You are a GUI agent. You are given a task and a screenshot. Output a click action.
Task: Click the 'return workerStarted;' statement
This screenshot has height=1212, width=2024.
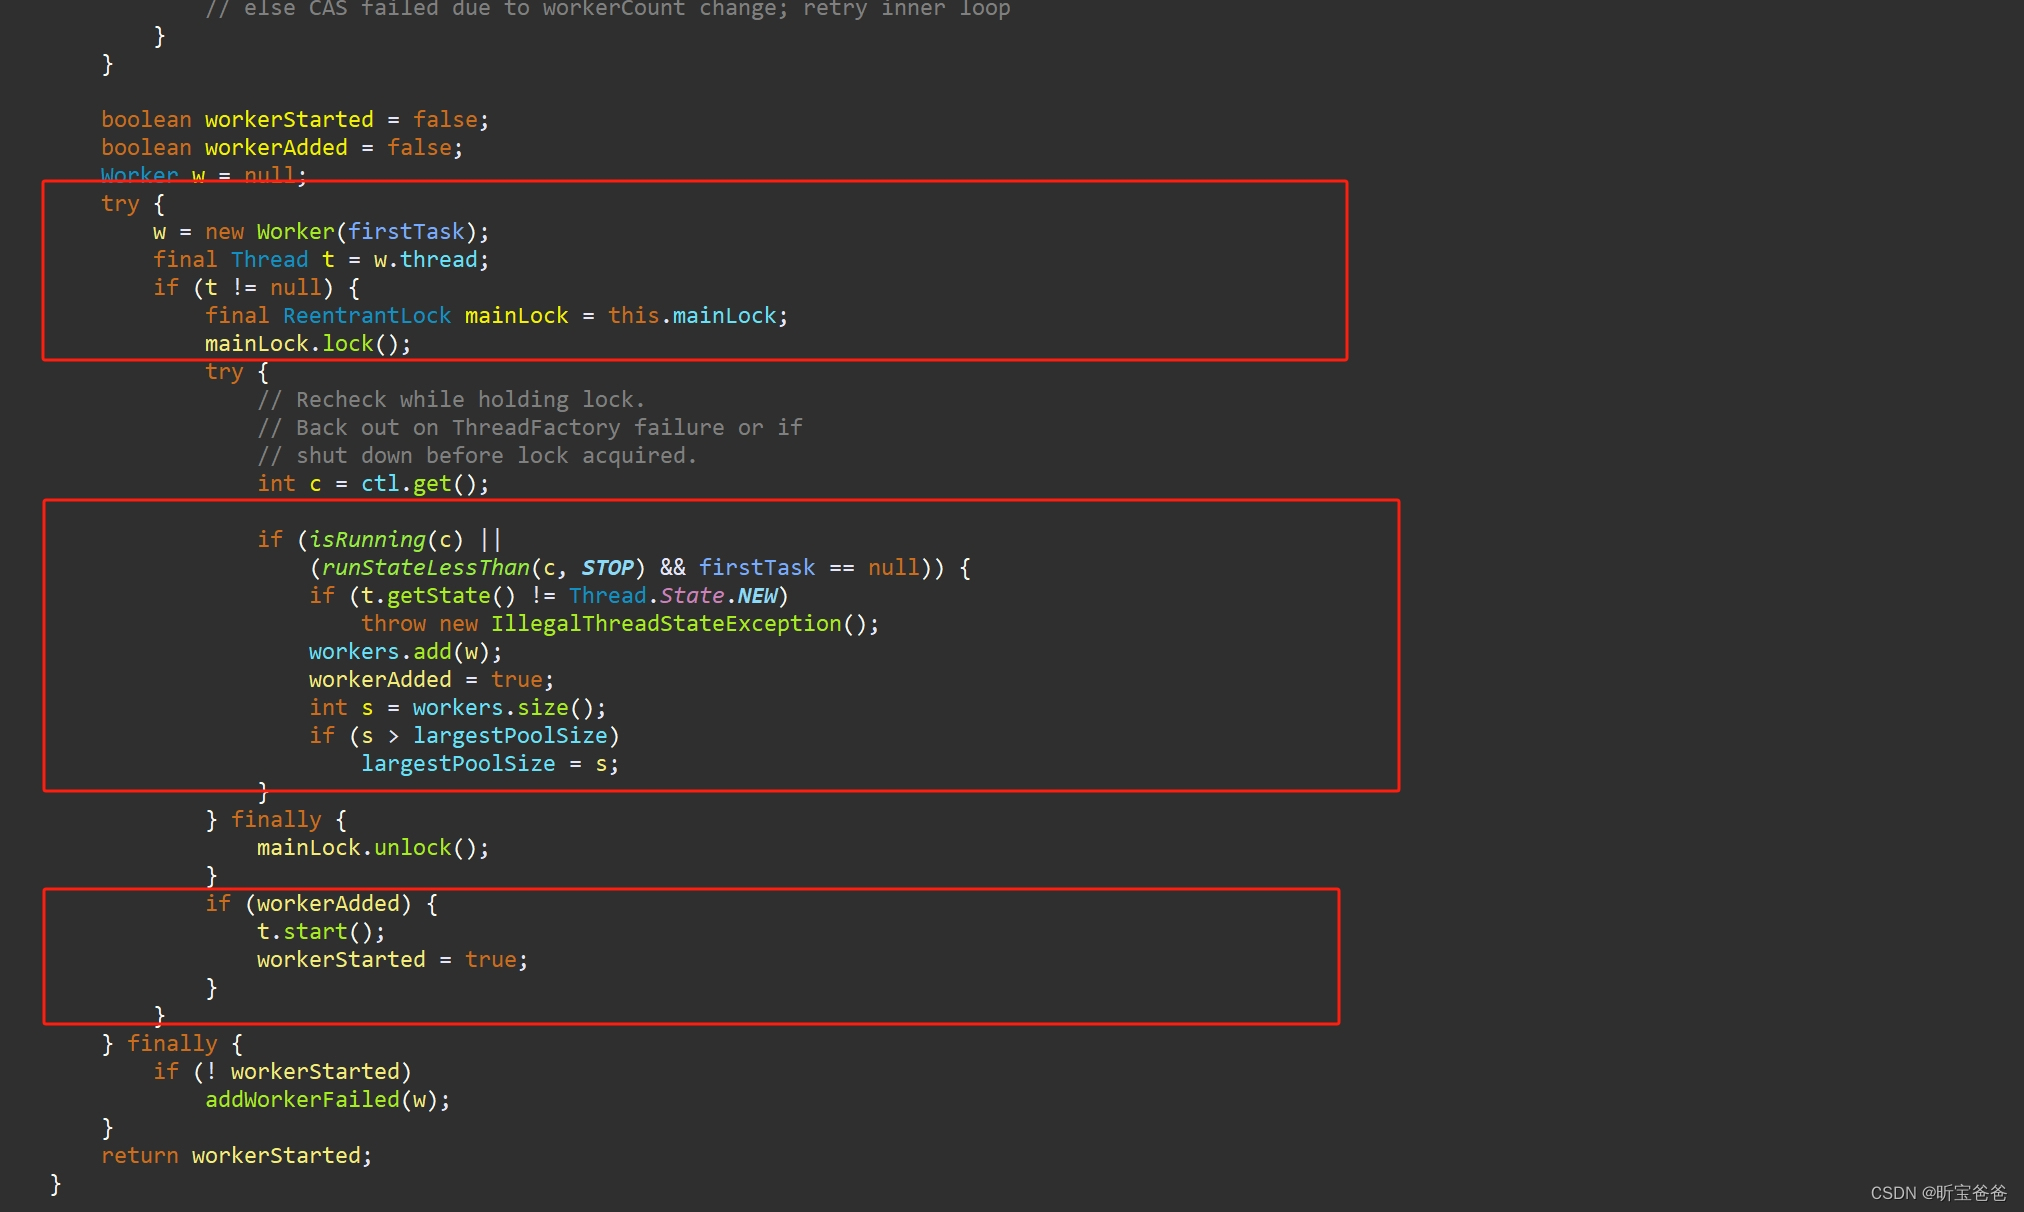236,1156
